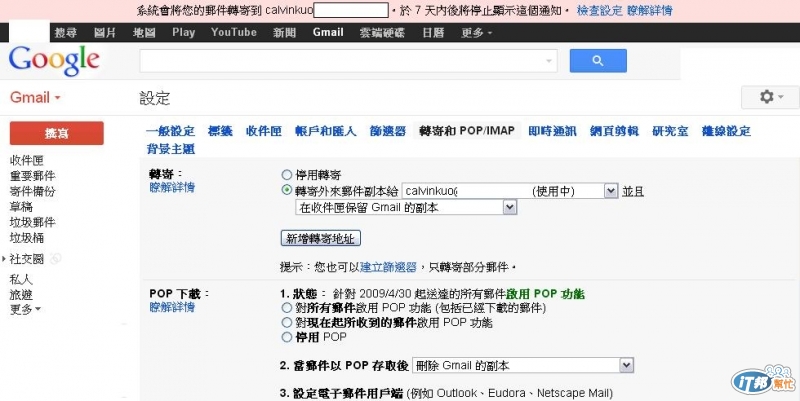The height and width of the screenshot is (401, 800).
Task: Expand the 更多 menu in top bar
Action: click(477, 33)
